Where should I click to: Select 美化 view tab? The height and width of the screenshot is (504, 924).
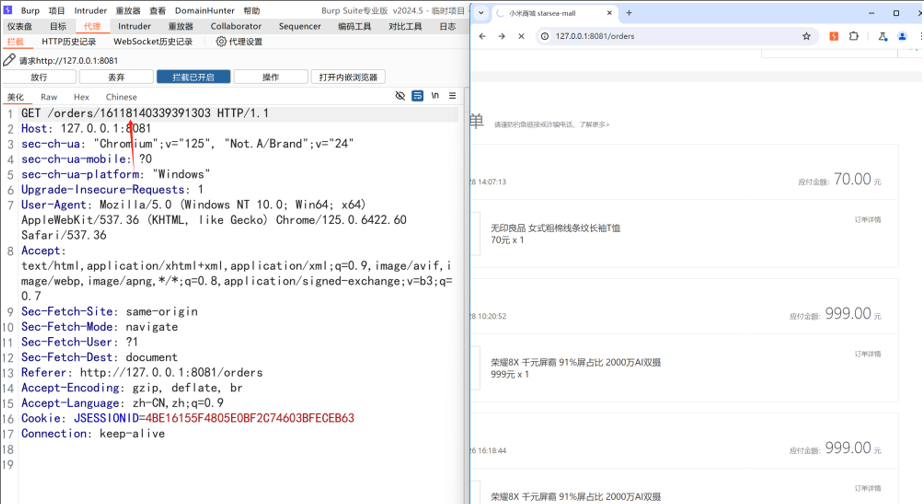(15, 97)
